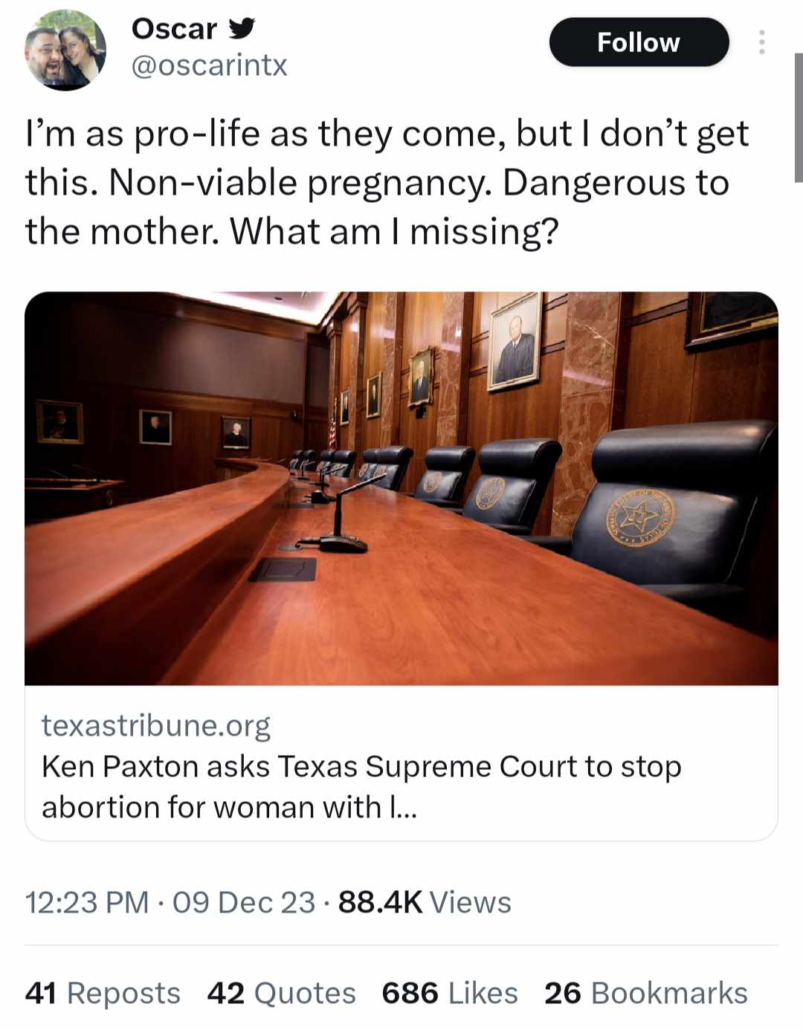Click the large framed judge portrait
The width and height of the screenshot is (803, 1030).
pos(515,341)
